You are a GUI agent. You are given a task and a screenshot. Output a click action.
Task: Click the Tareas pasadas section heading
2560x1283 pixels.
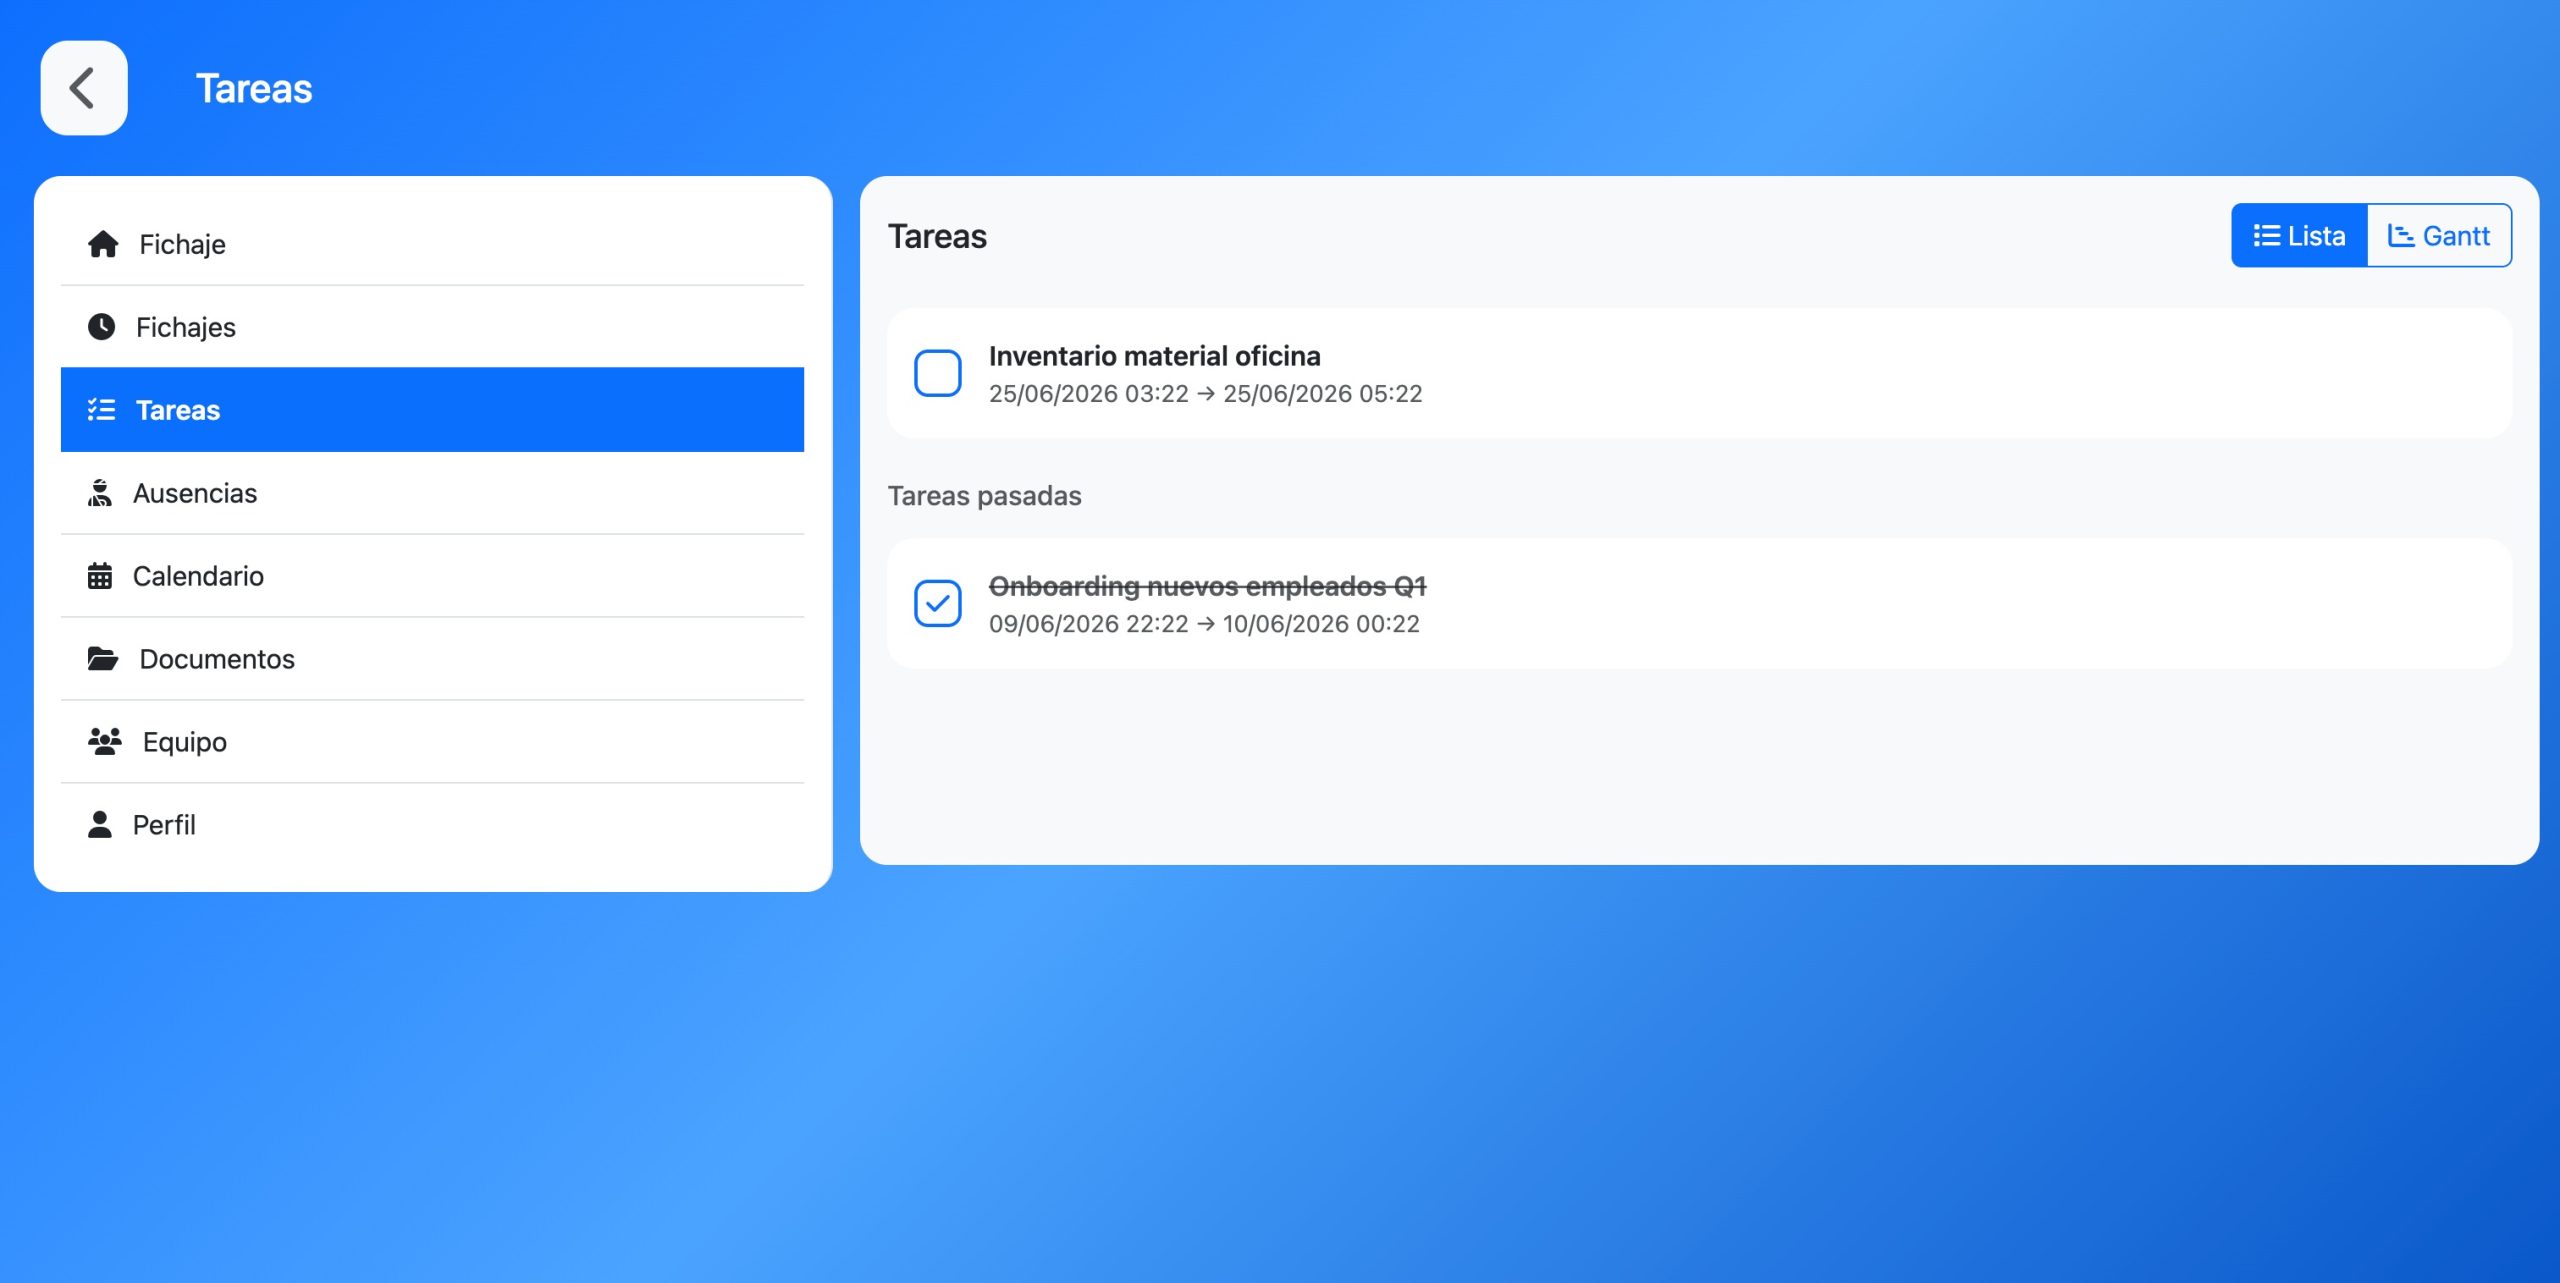click(x=985, y=496)
